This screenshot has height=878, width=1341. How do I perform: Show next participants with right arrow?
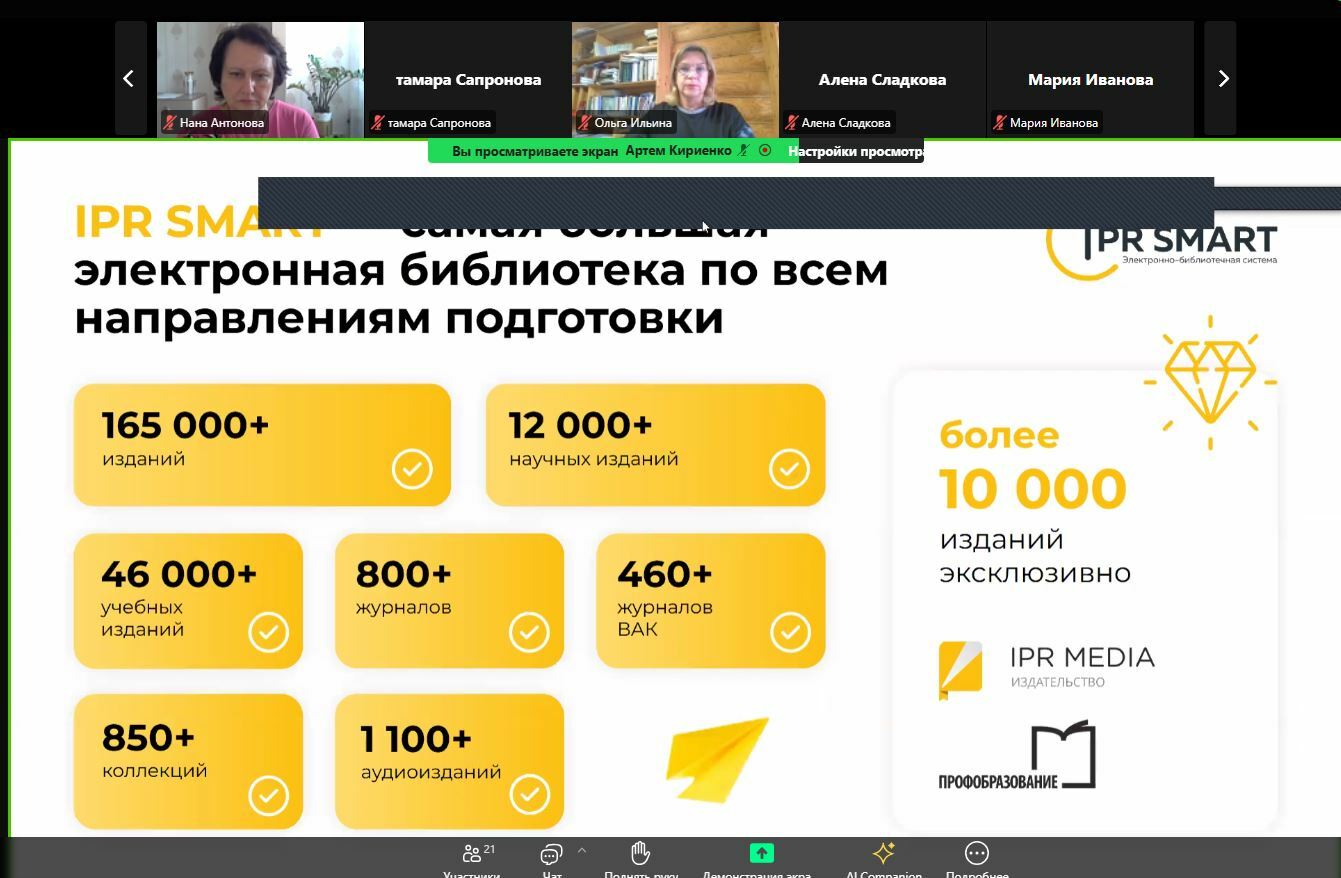[1222, 78]
